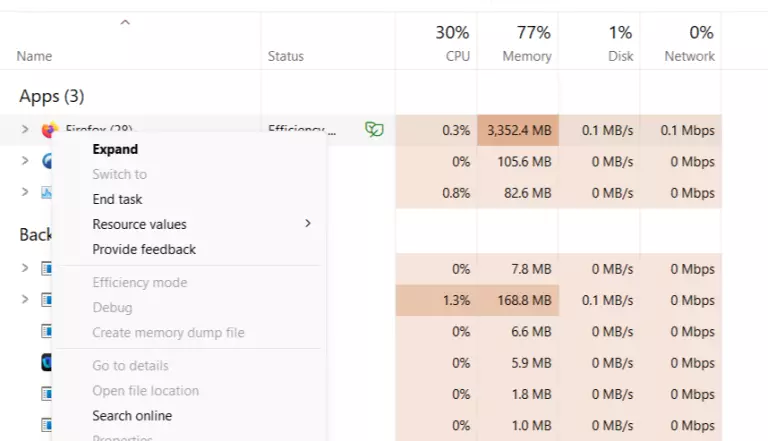Expand the Firefox process group chevron

click(x=25, y=129)
